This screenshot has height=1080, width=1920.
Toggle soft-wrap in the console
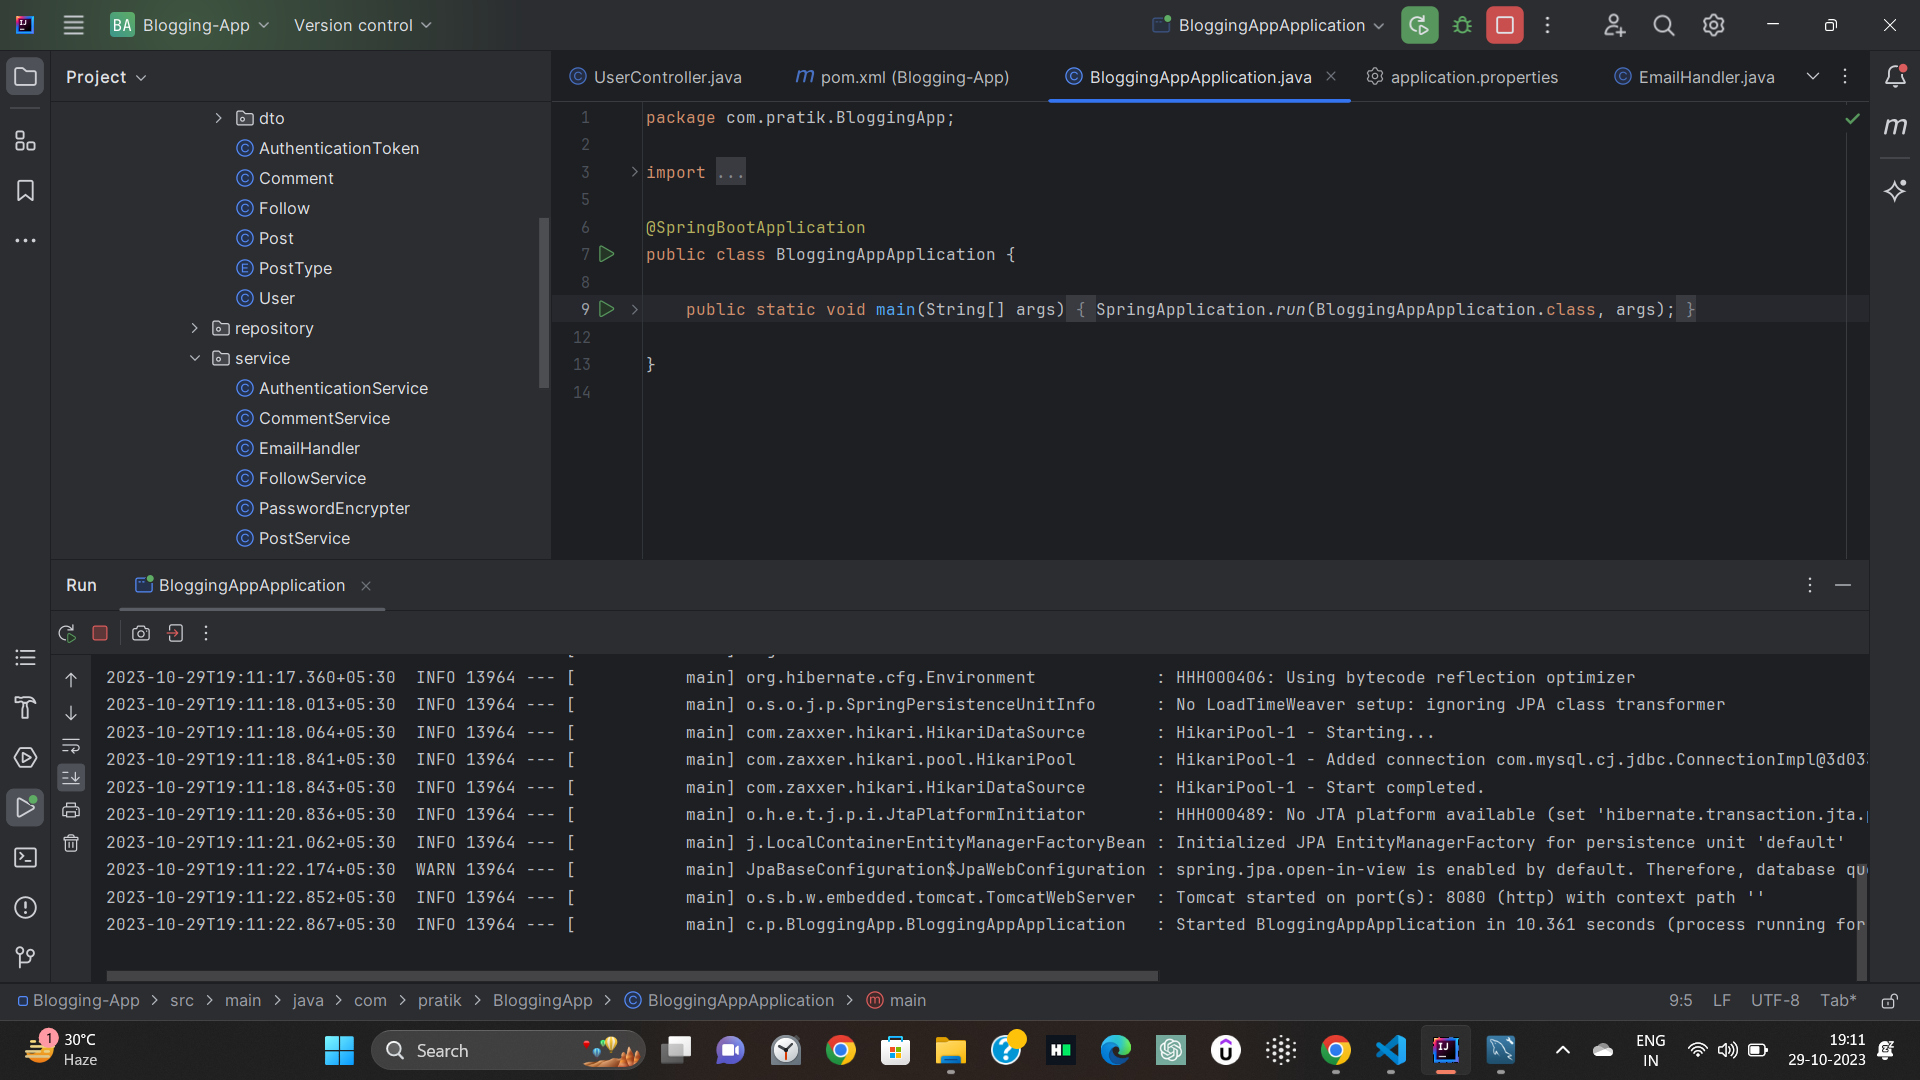pyautogui.click(x=71, y=745)
